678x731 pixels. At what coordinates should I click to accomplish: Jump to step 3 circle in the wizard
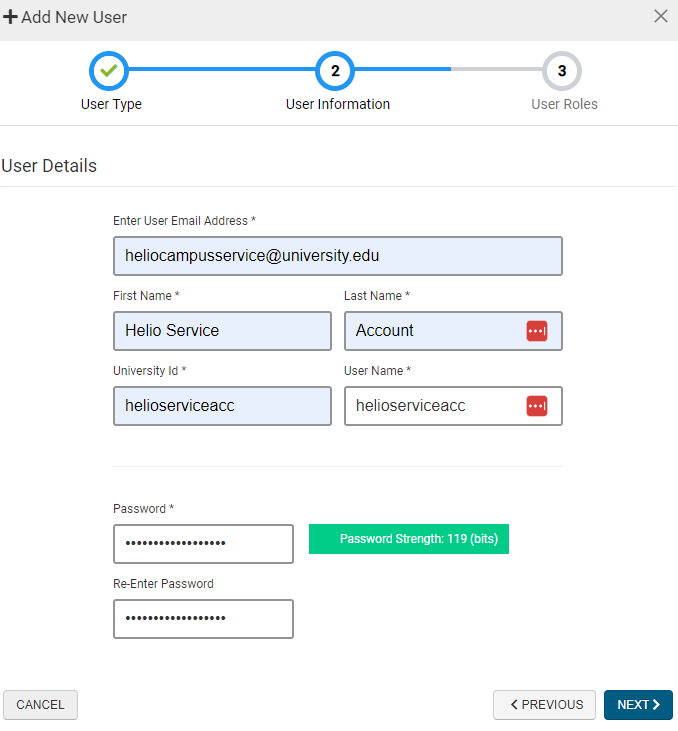[x=562, y=71]
